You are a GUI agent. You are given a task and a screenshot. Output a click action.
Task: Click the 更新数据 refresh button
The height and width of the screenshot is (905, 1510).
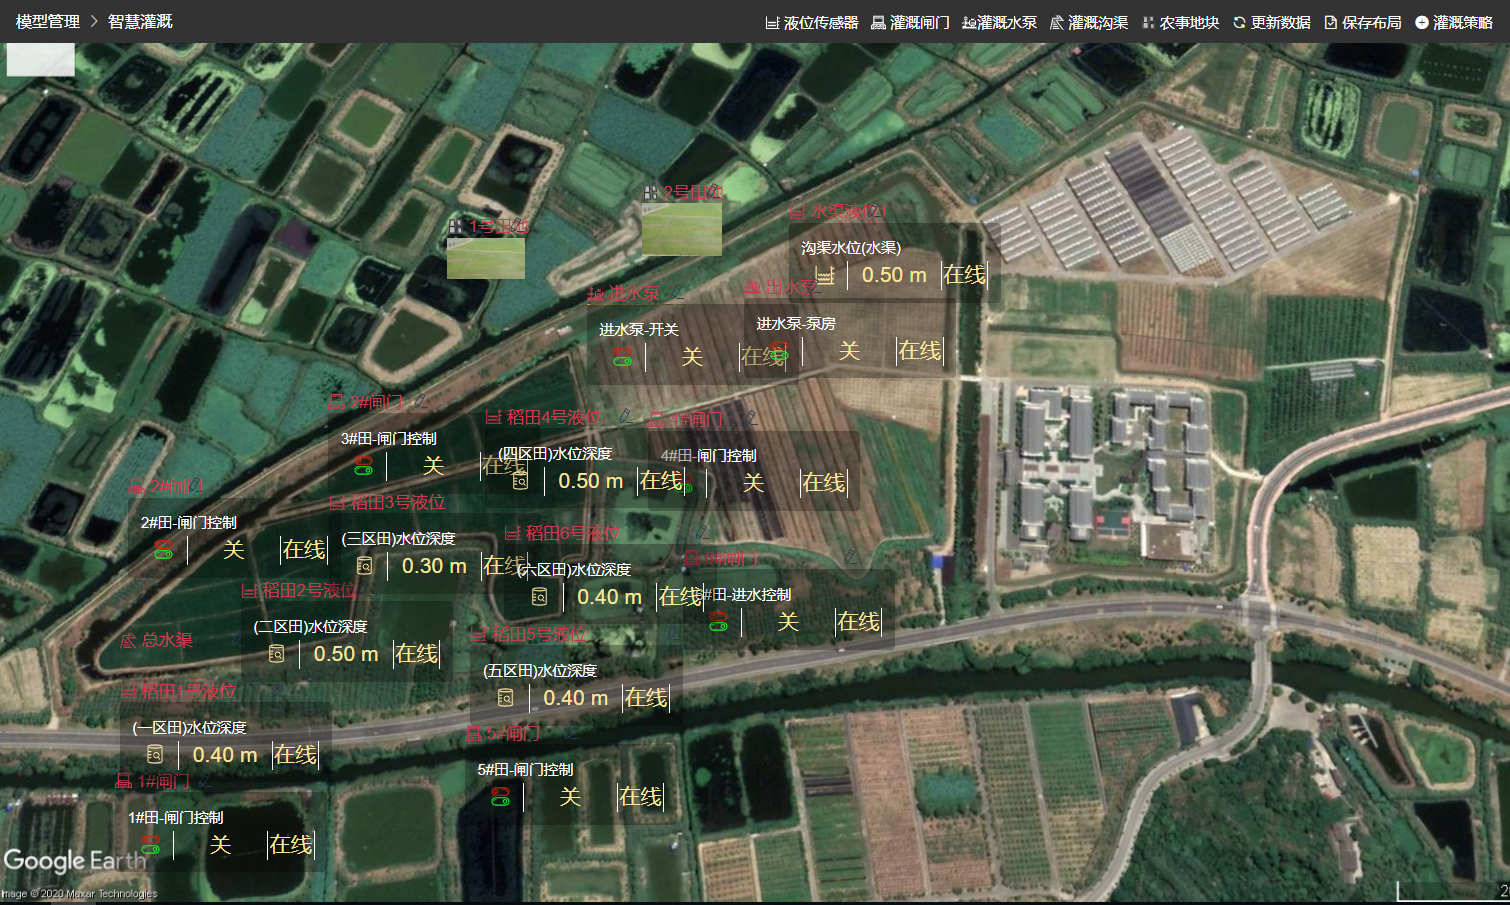point(1271,22)
